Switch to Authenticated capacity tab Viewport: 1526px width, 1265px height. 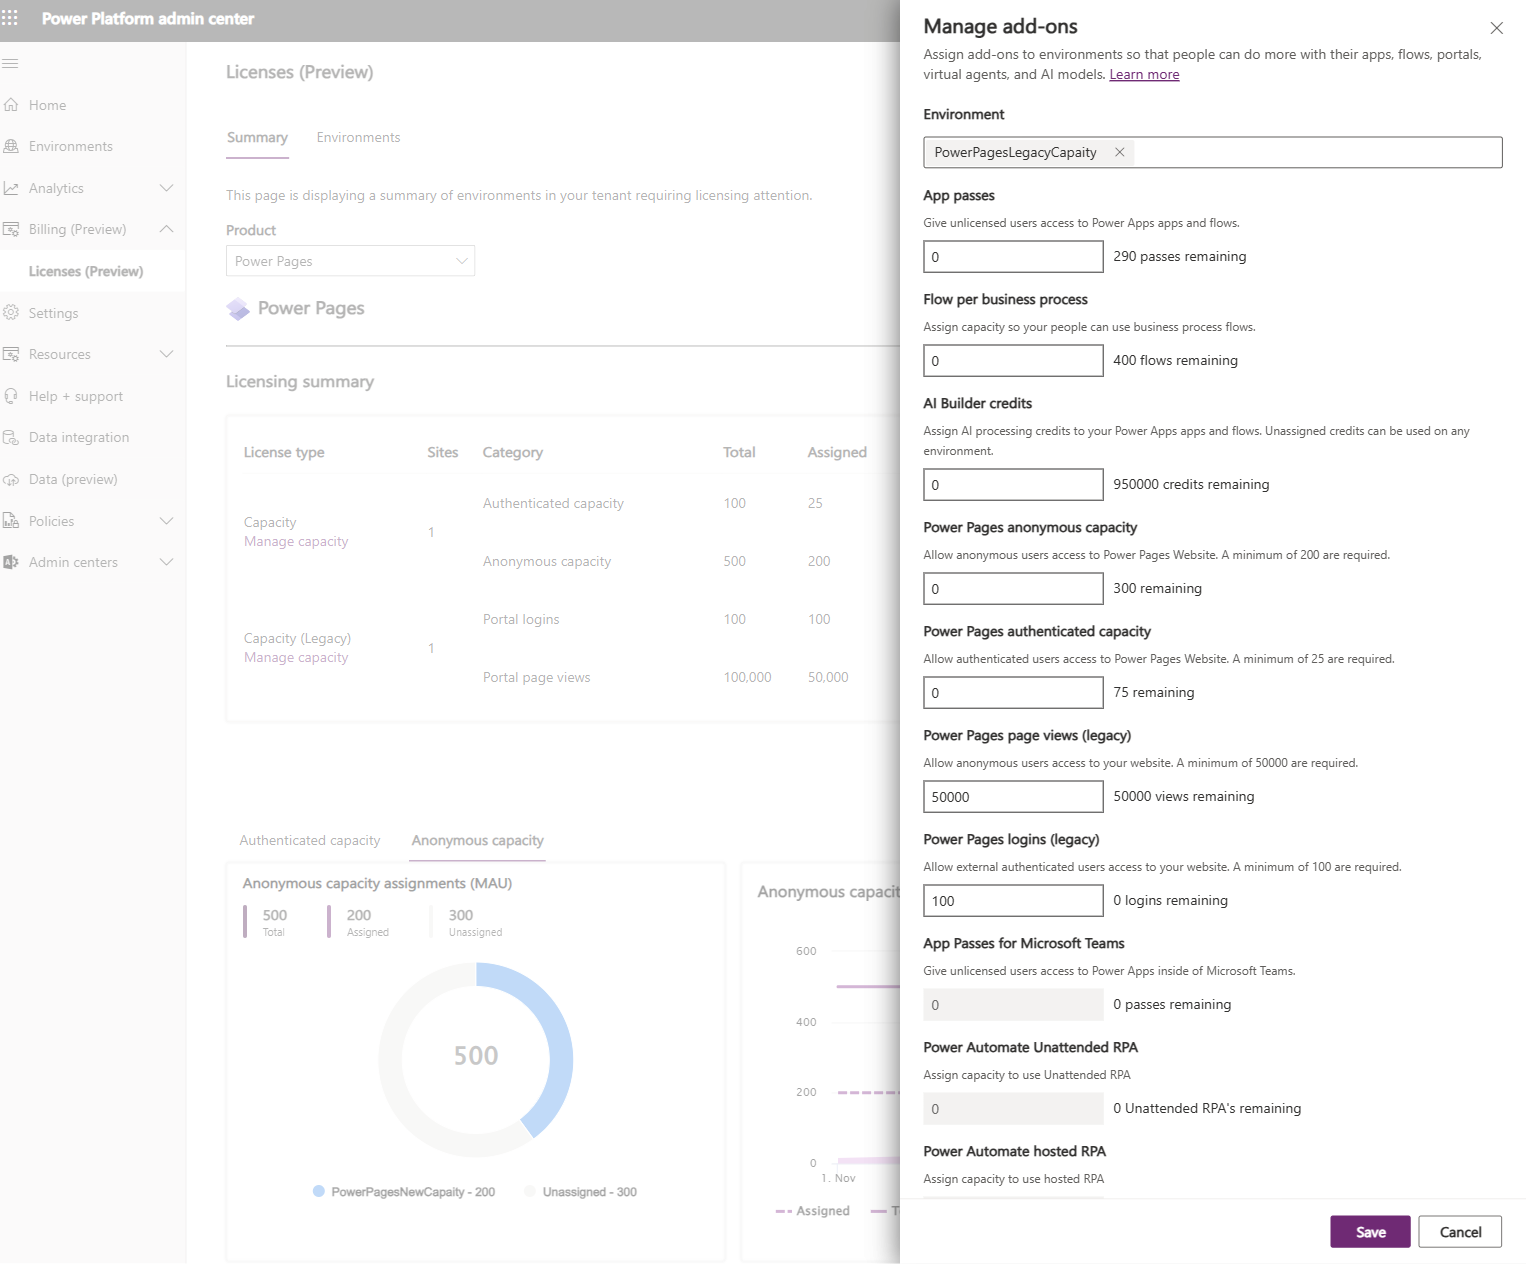(x=309, y=840)
